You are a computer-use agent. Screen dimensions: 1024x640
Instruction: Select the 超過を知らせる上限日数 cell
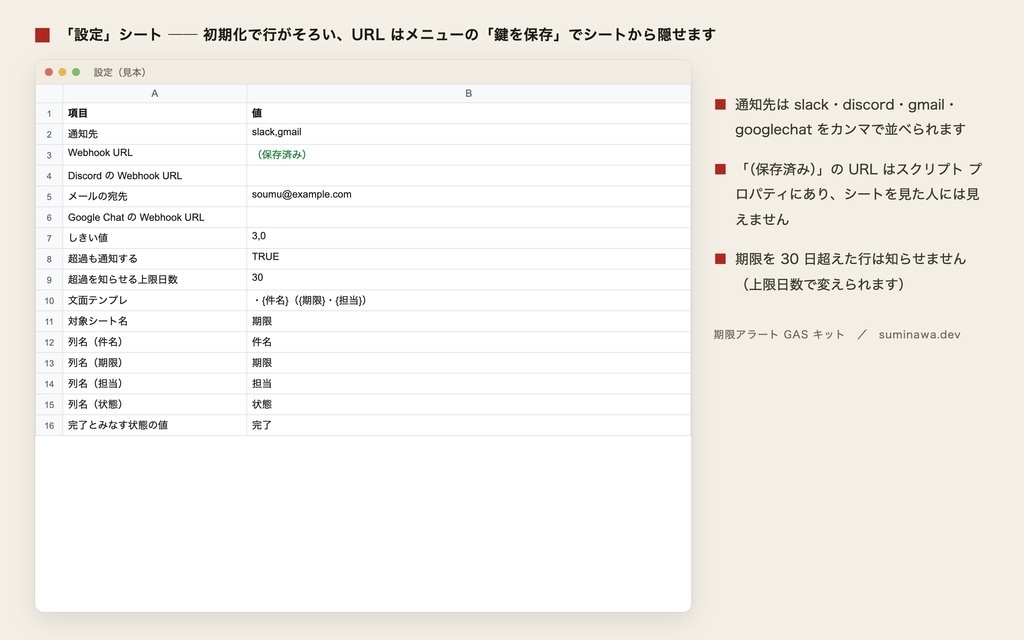(x=155, y=280)
